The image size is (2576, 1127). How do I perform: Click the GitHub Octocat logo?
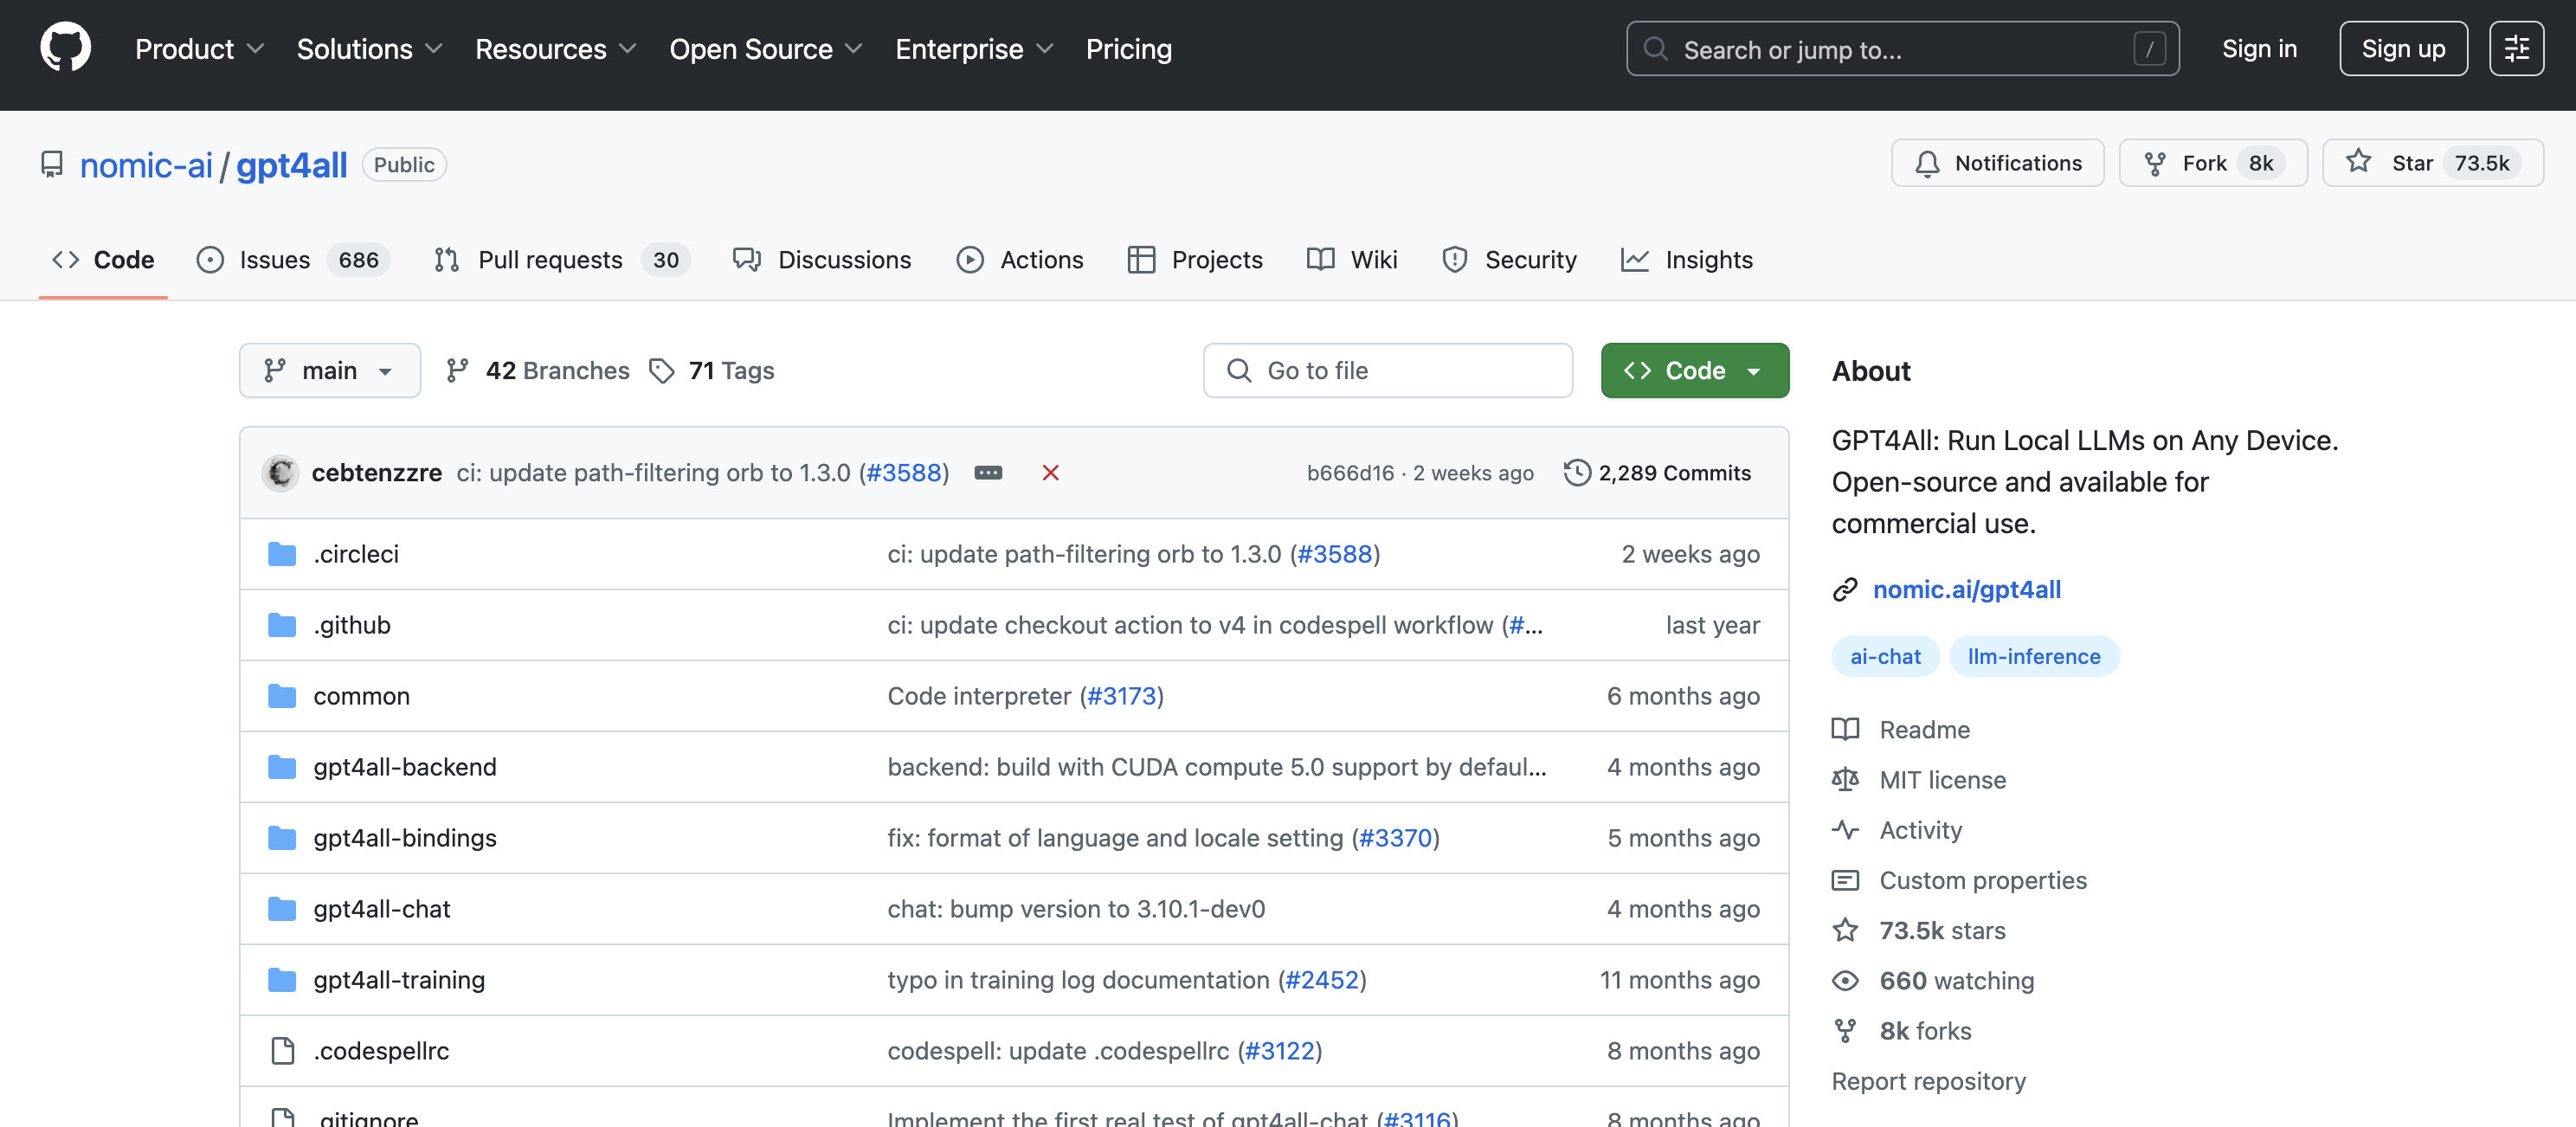point(66,48)
